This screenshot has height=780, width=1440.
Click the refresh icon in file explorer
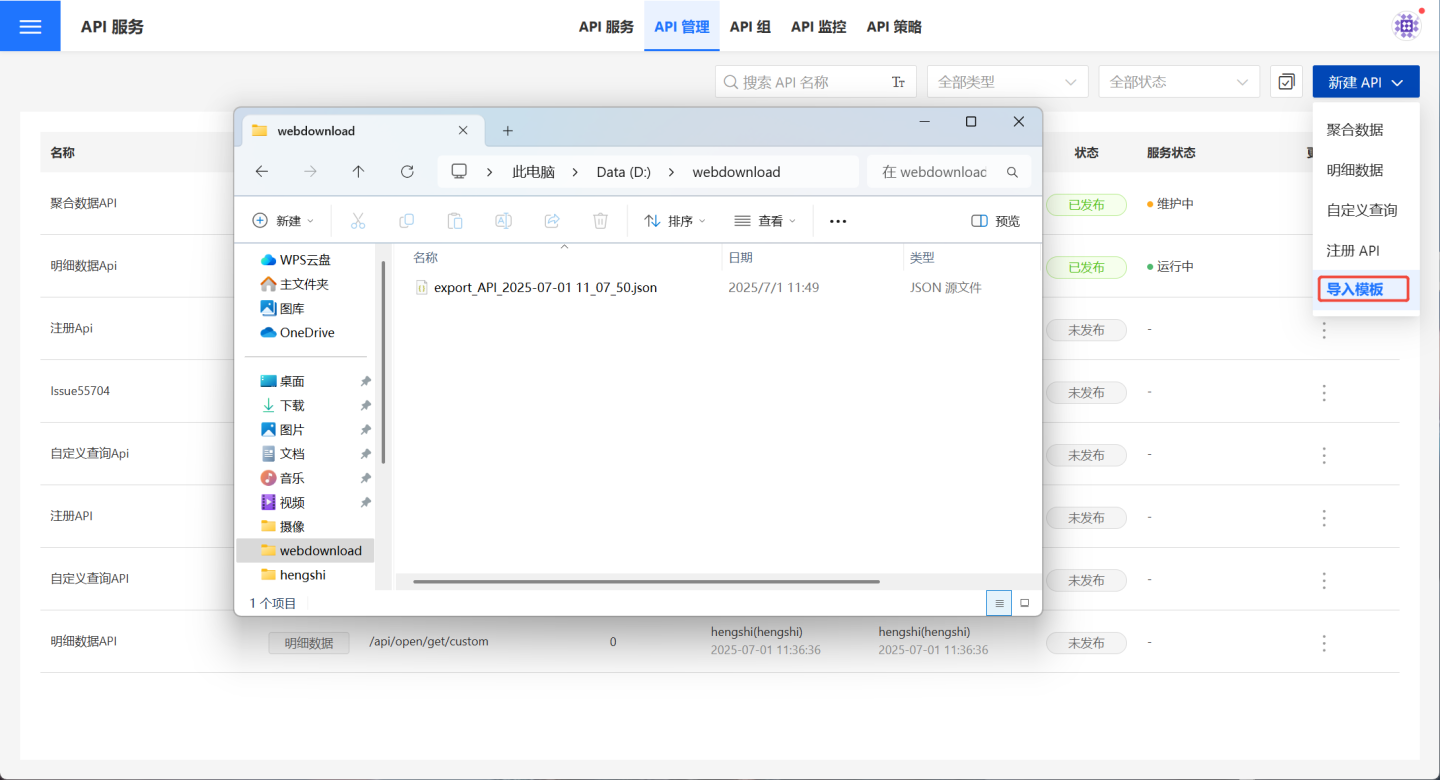pos(407,172)
